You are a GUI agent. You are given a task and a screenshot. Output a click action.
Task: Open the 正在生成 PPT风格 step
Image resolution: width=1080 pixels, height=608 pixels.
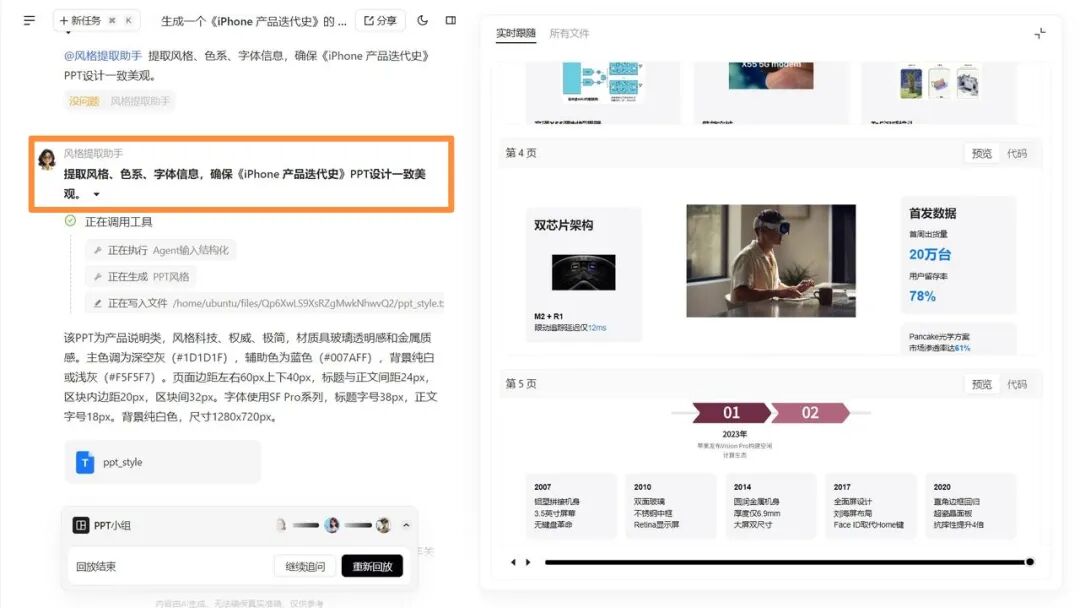(x=141, y=277)
